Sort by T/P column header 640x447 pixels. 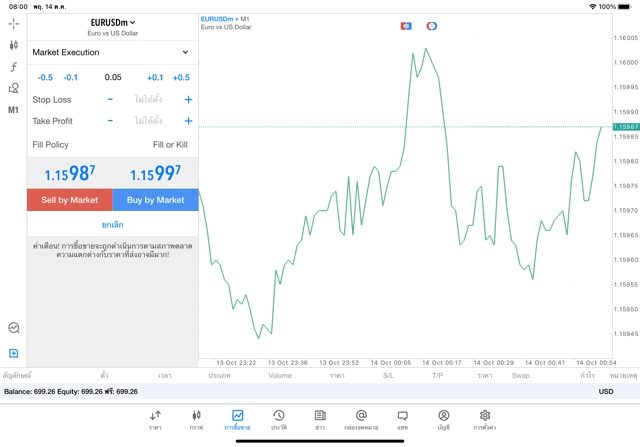click(x=438, y=375)
